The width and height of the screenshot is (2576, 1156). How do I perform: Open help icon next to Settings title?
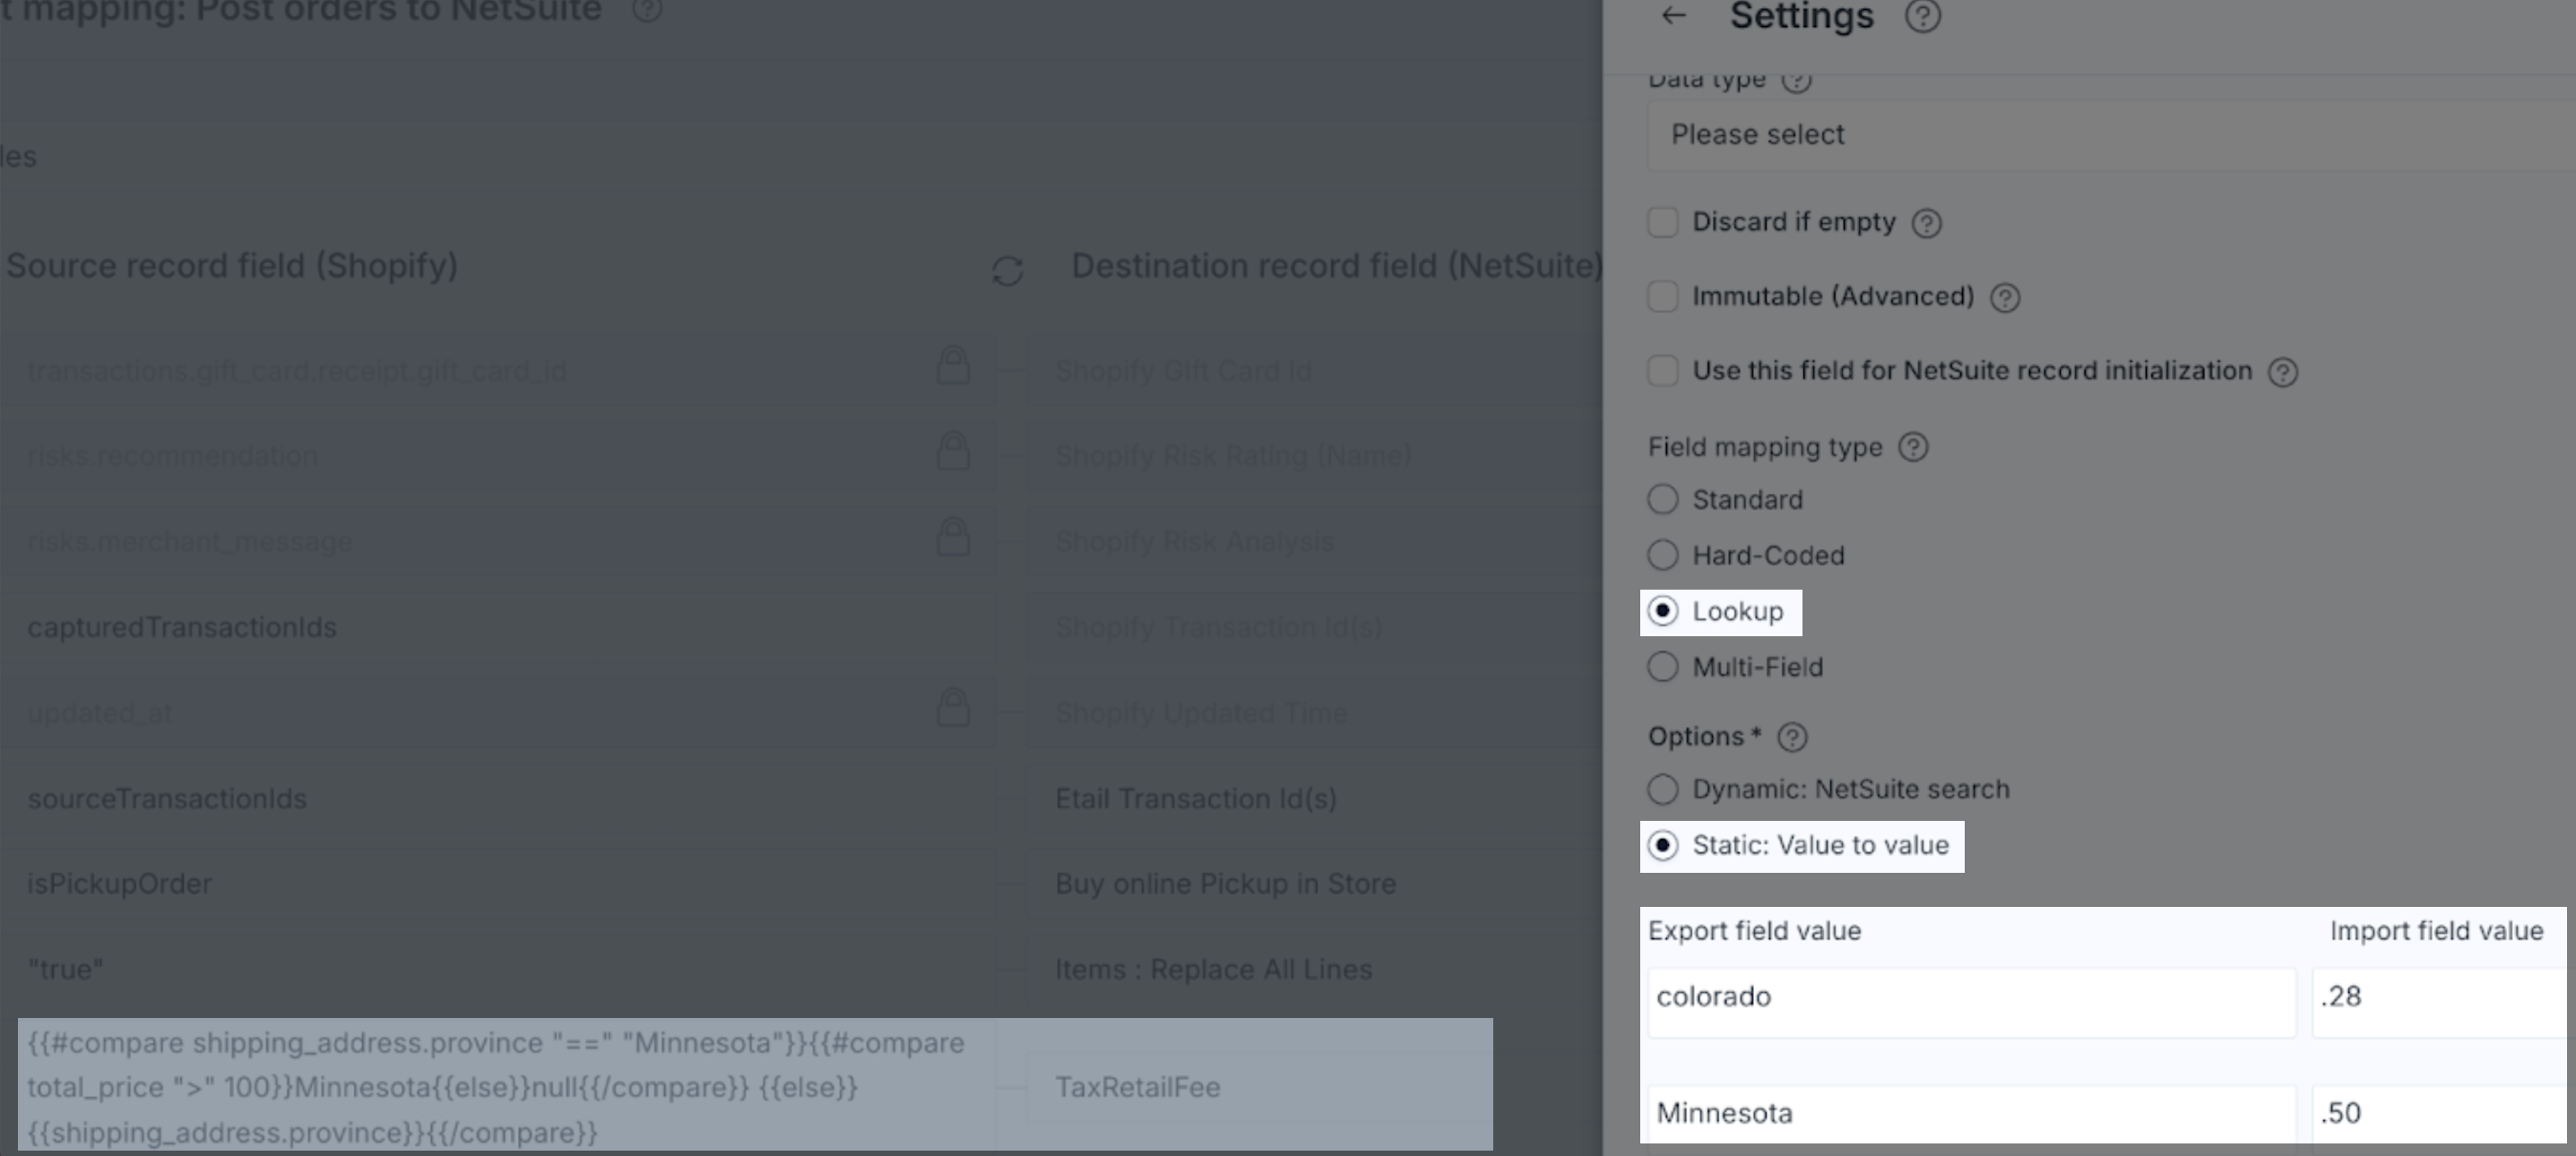click(1922, 16)
